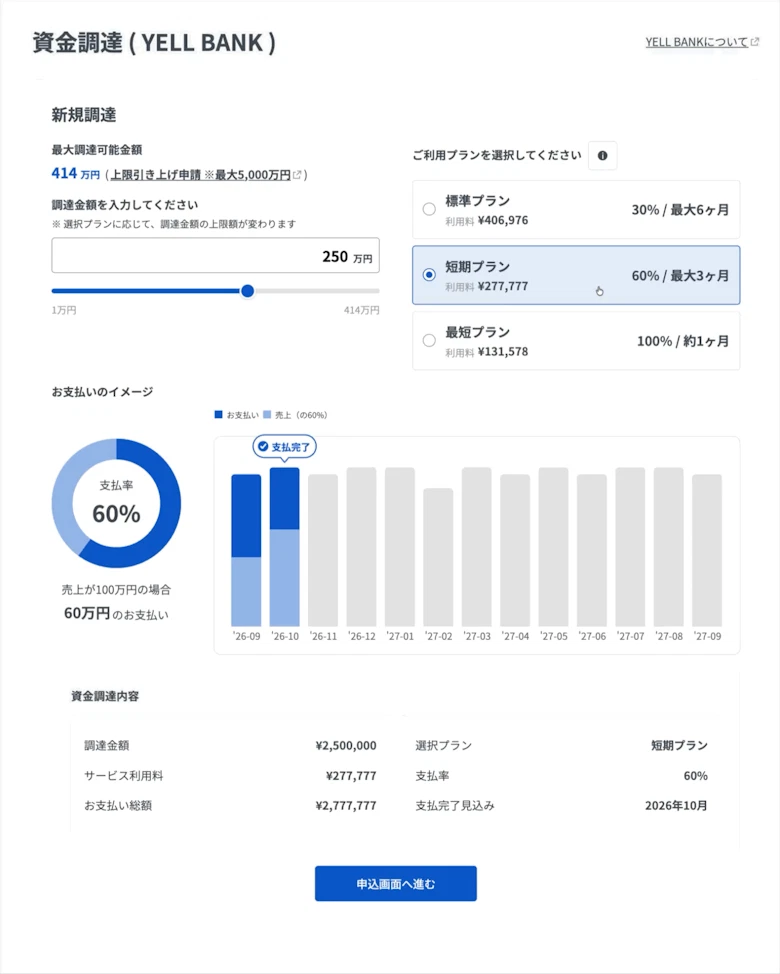Image resolution: width=780 pixels, height=974 pixels.
Task: Click the 支払完了 checkmark badge
Action: pos(284,447)
